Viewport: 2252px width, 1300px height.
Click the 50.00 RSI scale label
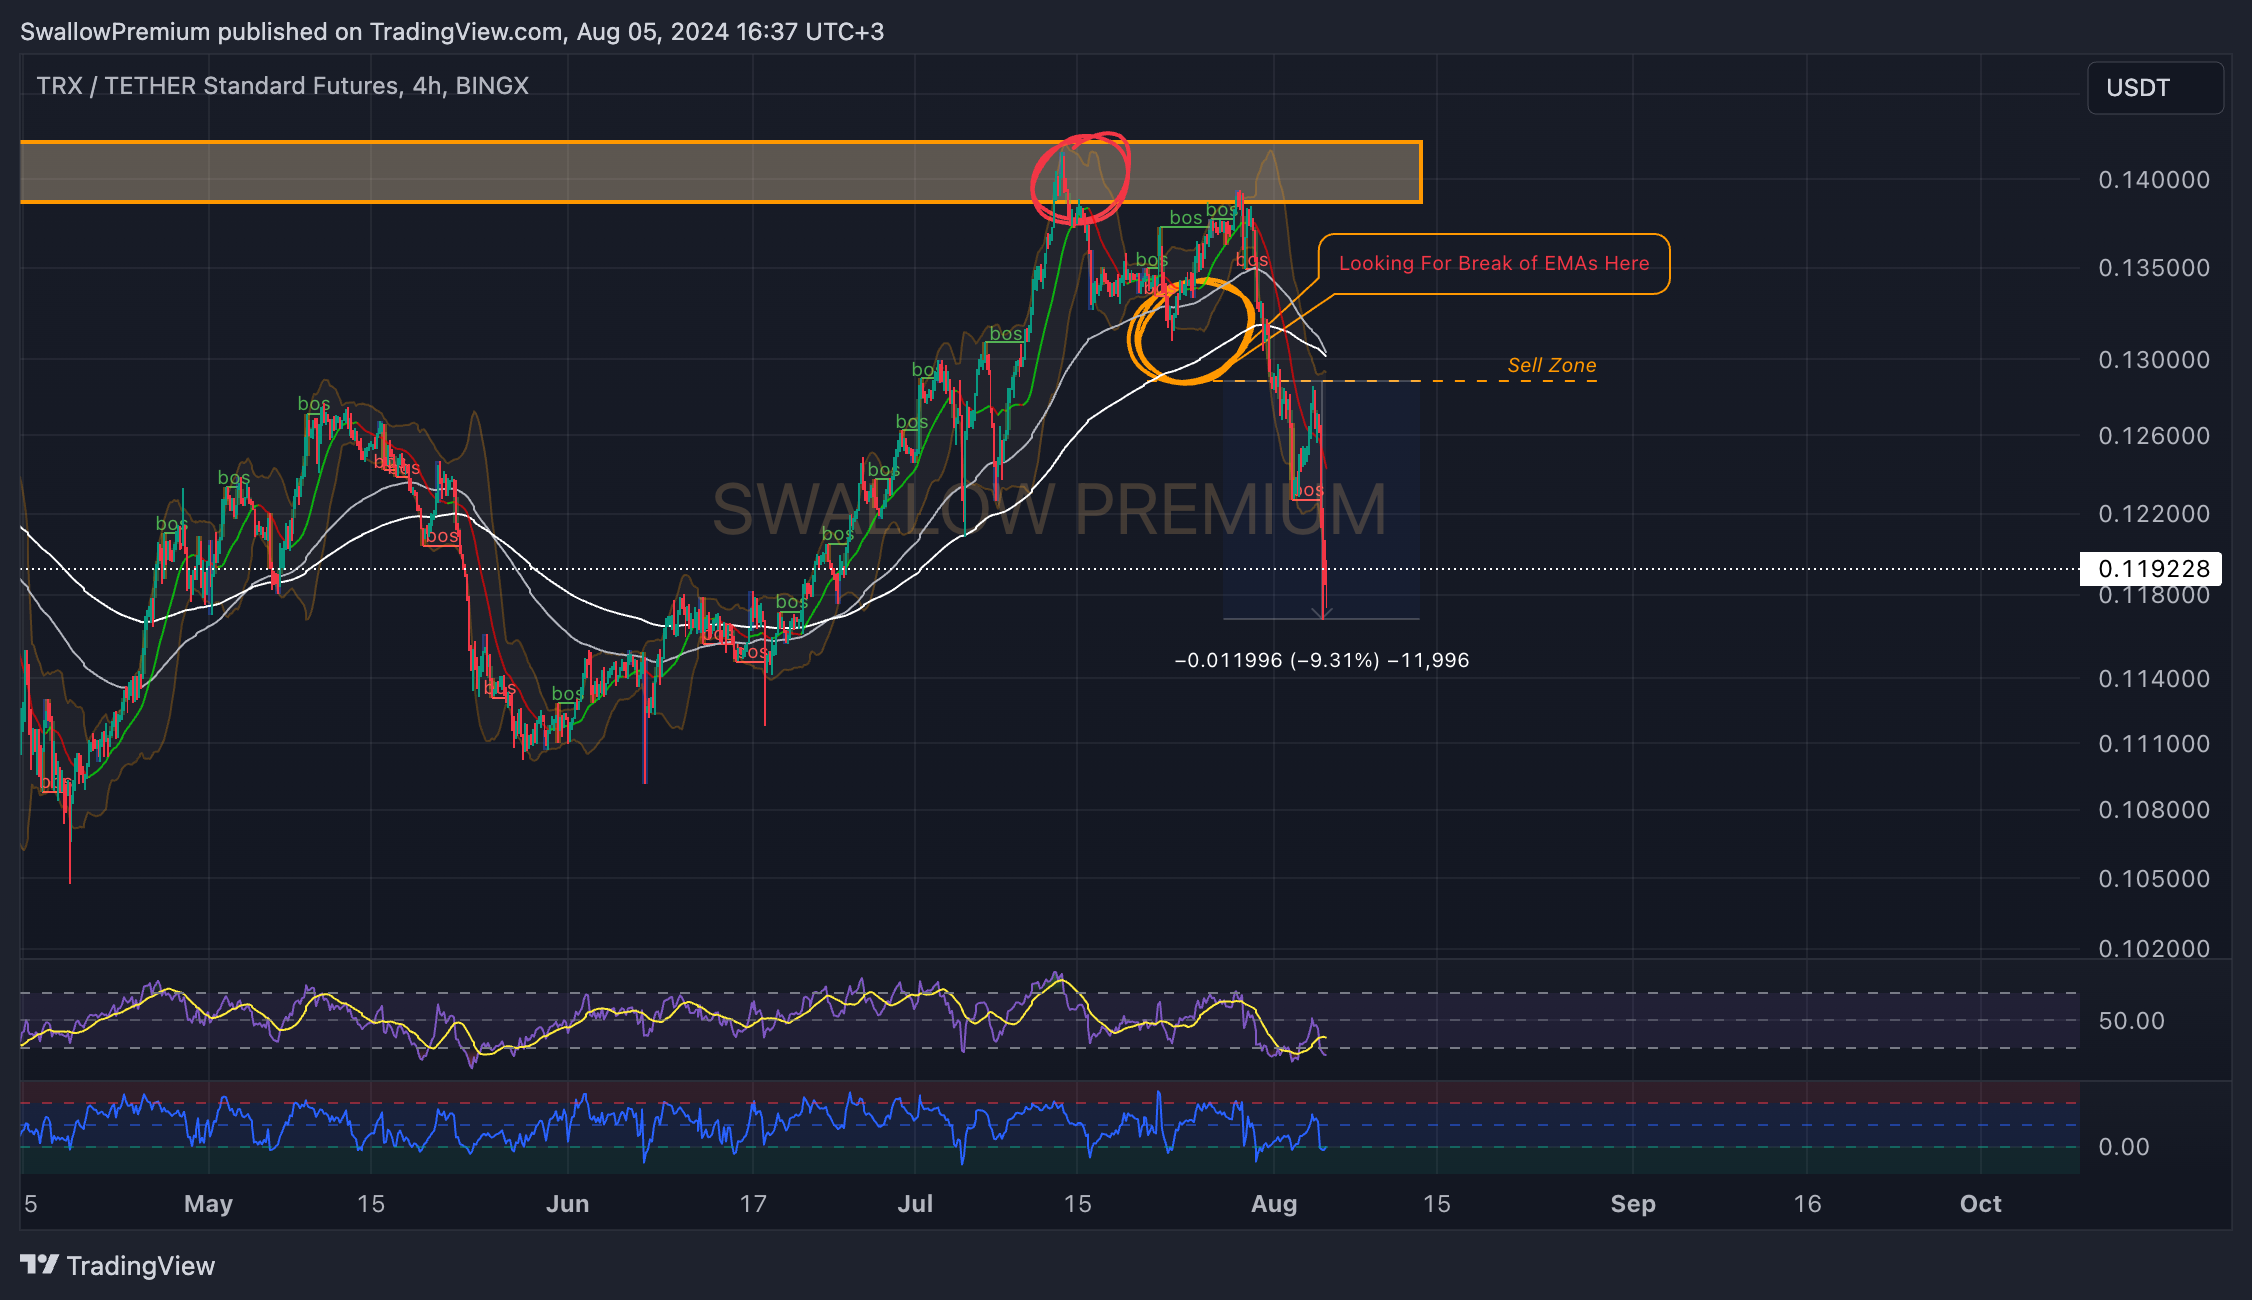(x=2131, y=1021)
